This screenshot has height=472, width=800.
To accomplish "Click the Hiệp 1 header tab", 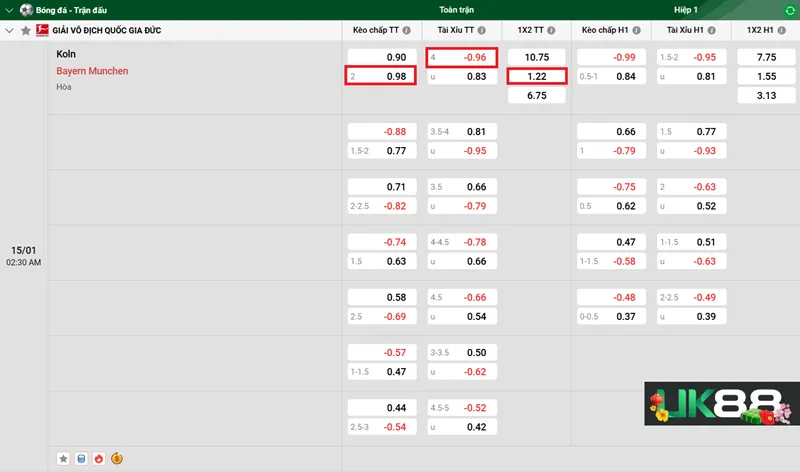I will 686,9.
